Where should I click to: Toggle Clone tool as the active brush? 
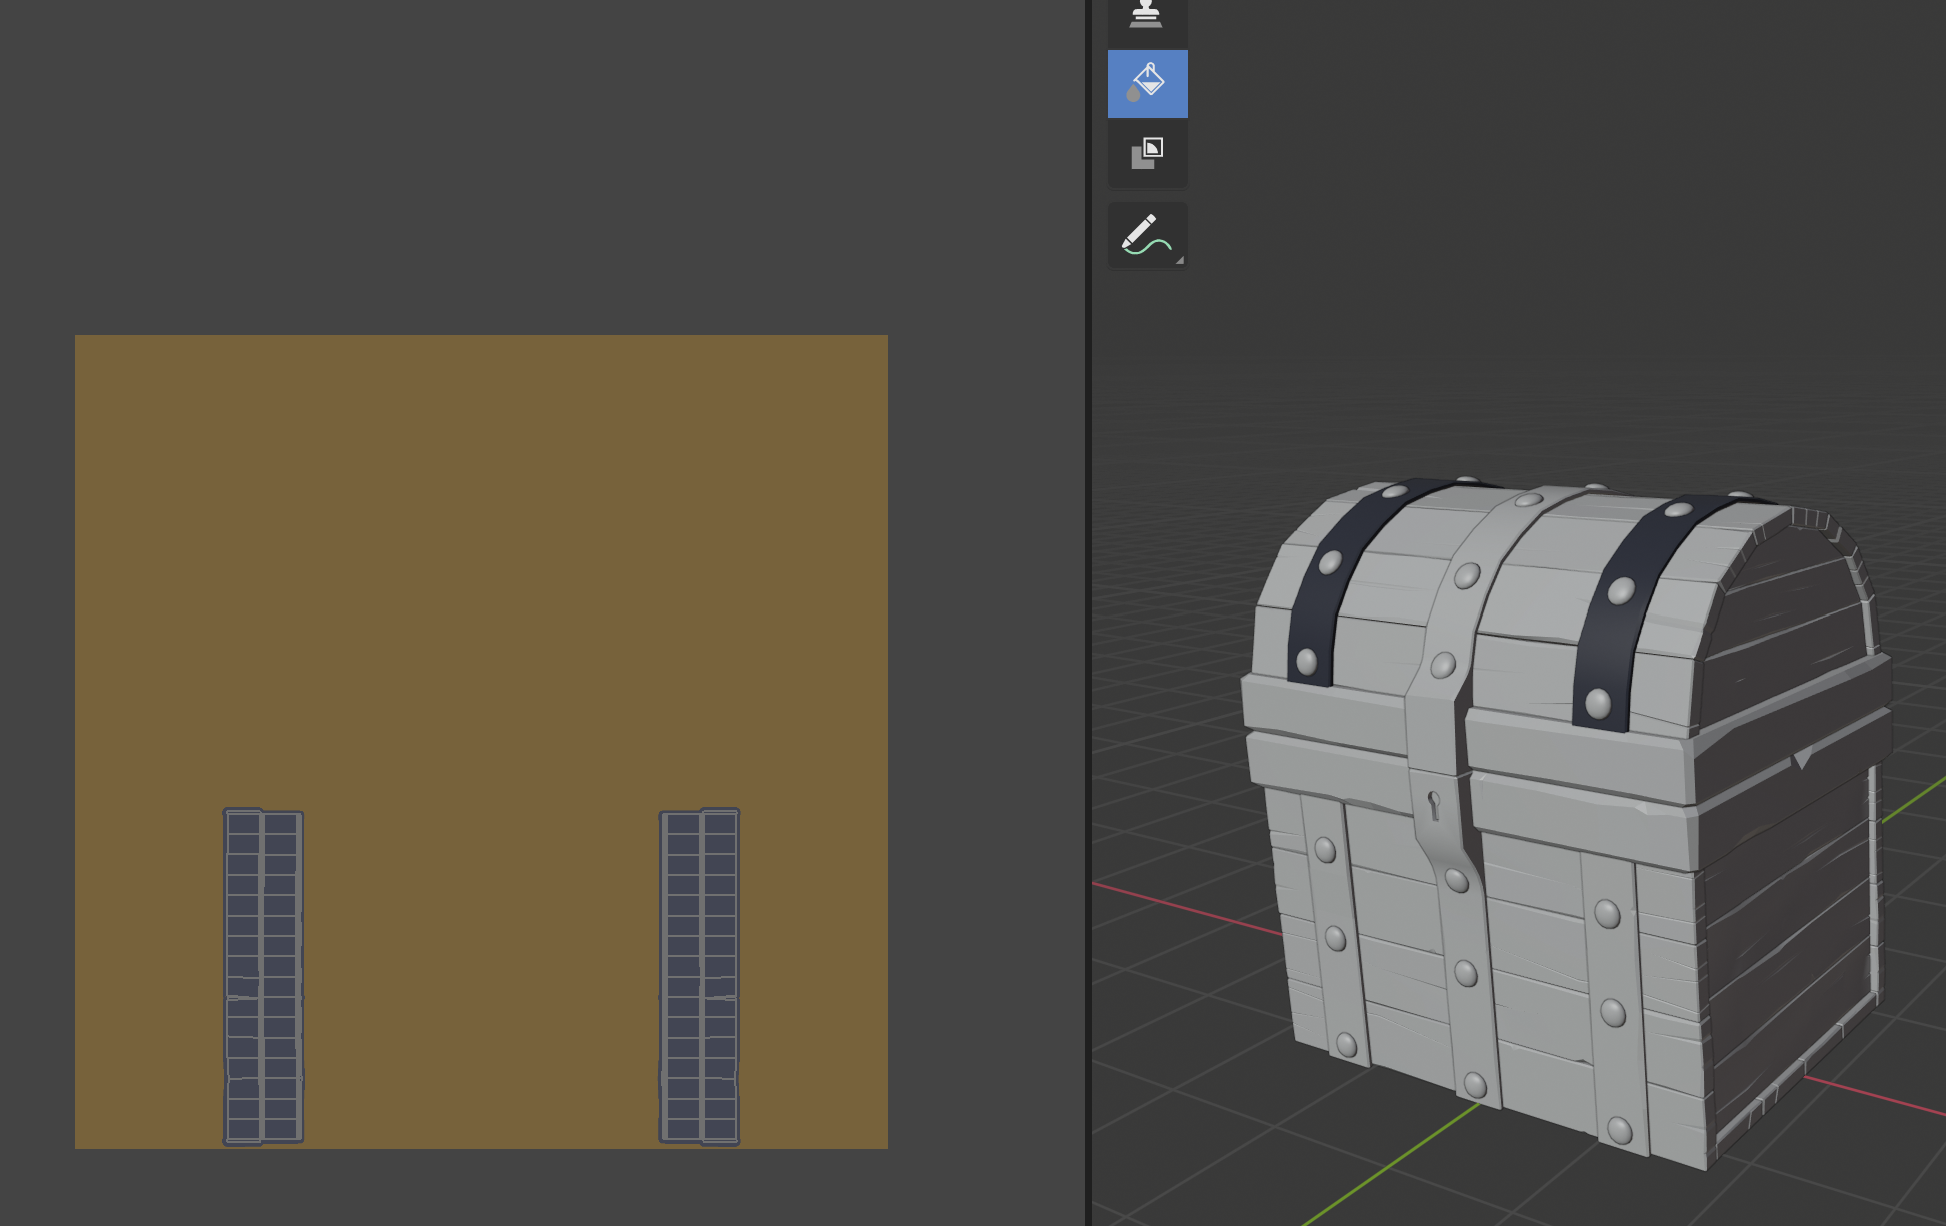tap(1147, 14)
